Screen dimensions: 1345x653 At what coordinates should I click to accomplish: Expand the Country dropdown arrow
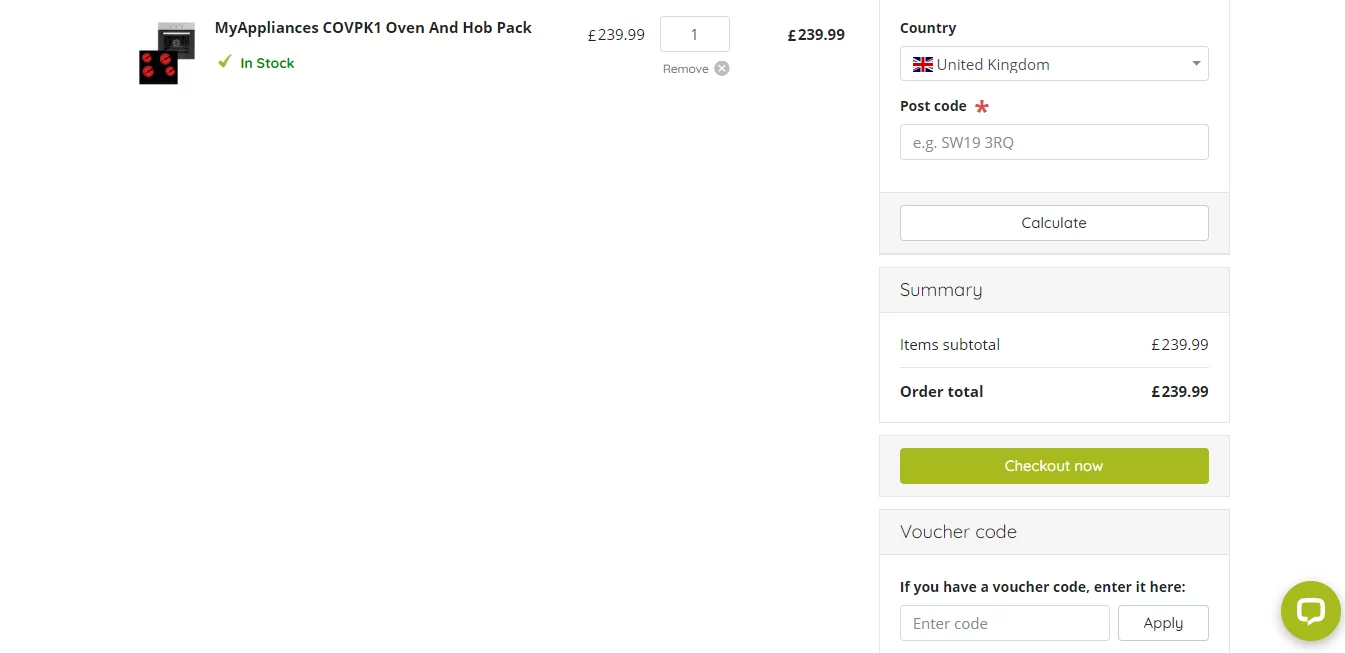1196,64
